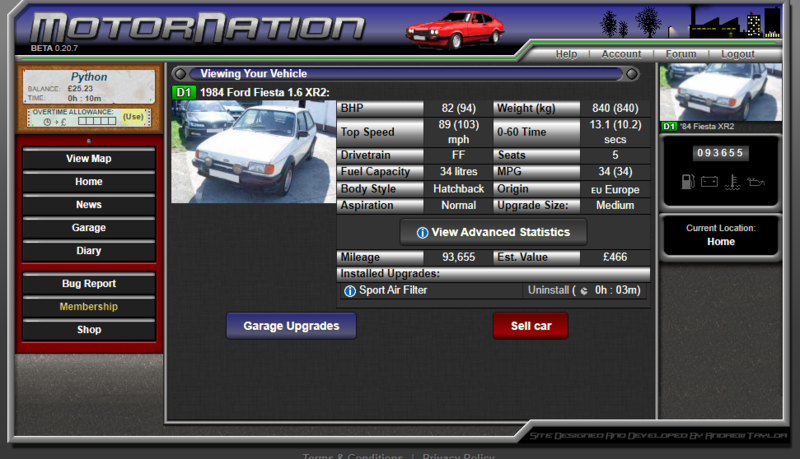
Task: Click the info icon beside Sport Air Filter
Action: point(349,291)
